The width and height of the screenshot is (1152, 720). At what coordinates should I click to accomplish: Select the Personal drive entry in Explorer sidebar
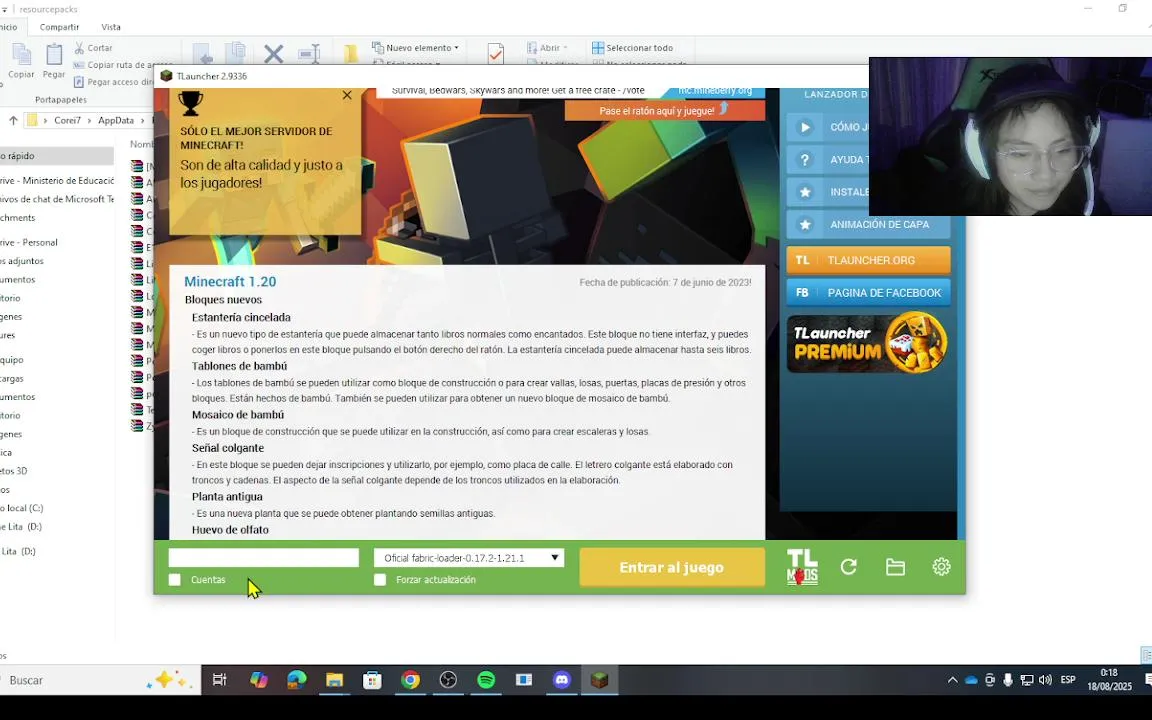(x=29, y=242)
